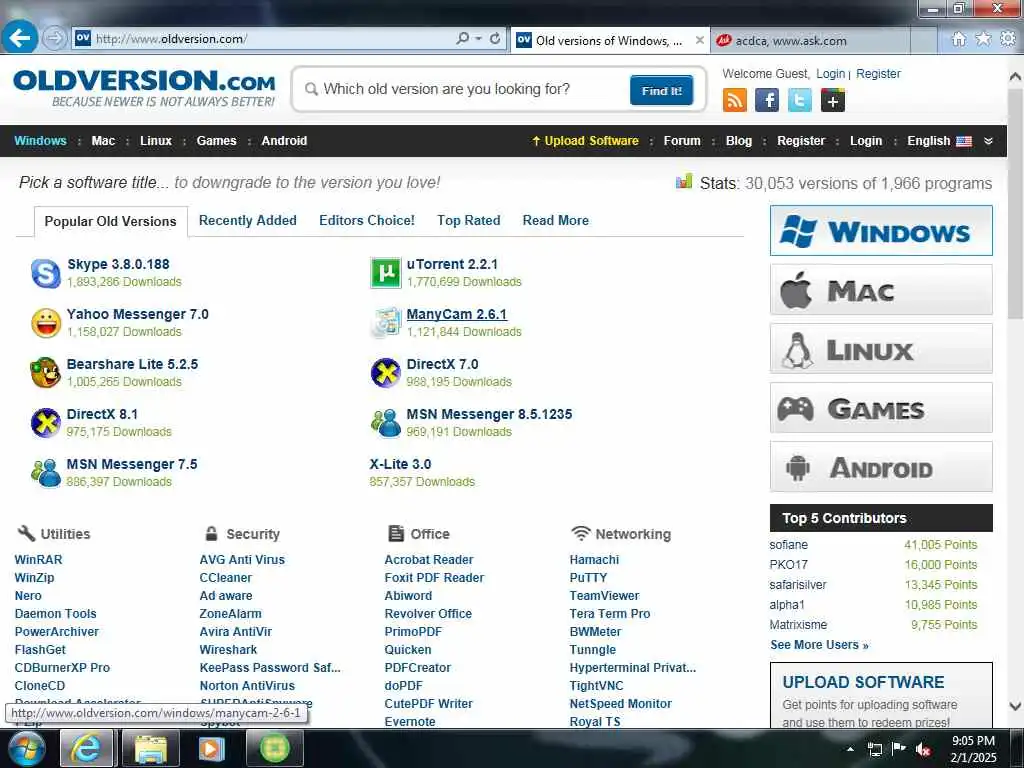Click the uTorrent green icon
The width and height of the screenshot is (1024, 768).
tap(385, 273)
